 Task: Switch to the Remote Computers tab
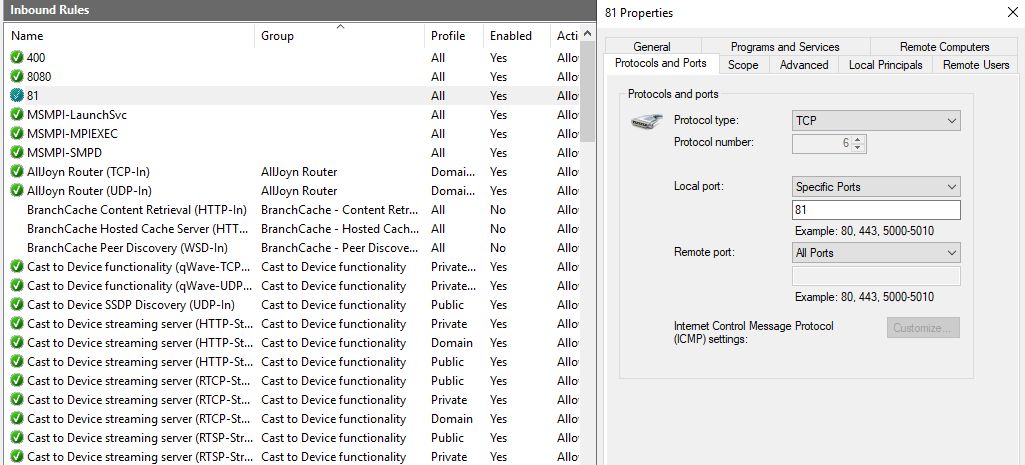click(x=944, y=46)
